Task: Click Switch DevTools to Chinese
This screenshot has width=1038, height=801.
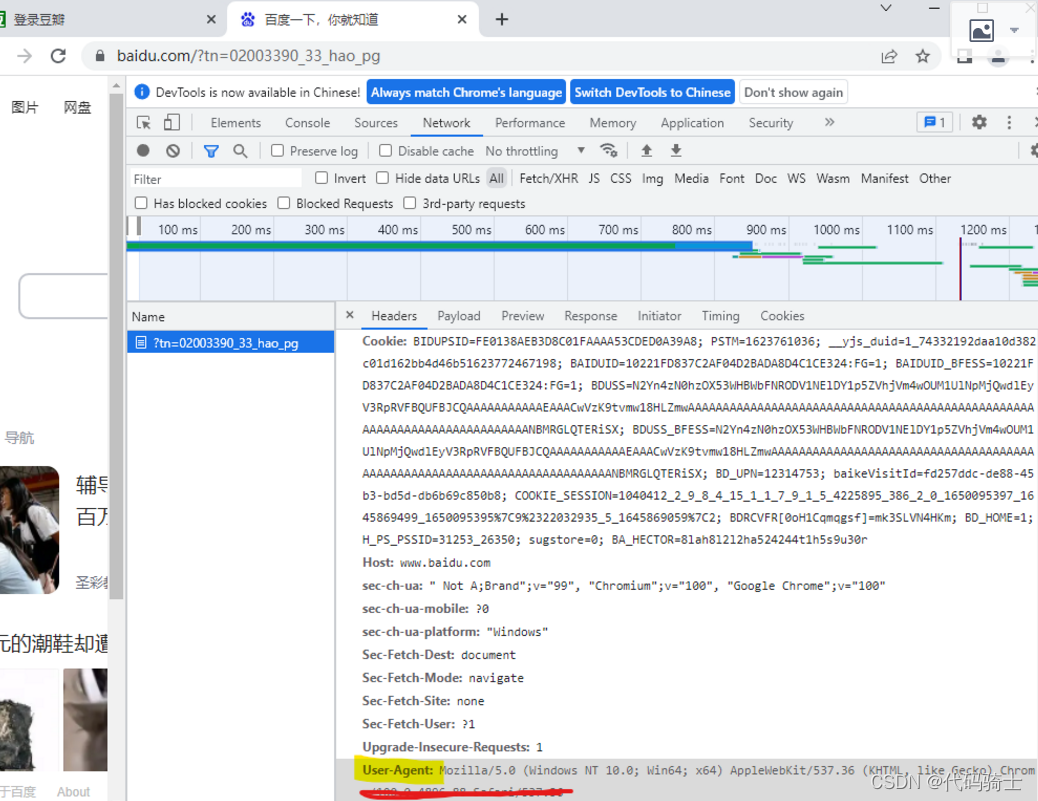Action: (x=652, y=93)
